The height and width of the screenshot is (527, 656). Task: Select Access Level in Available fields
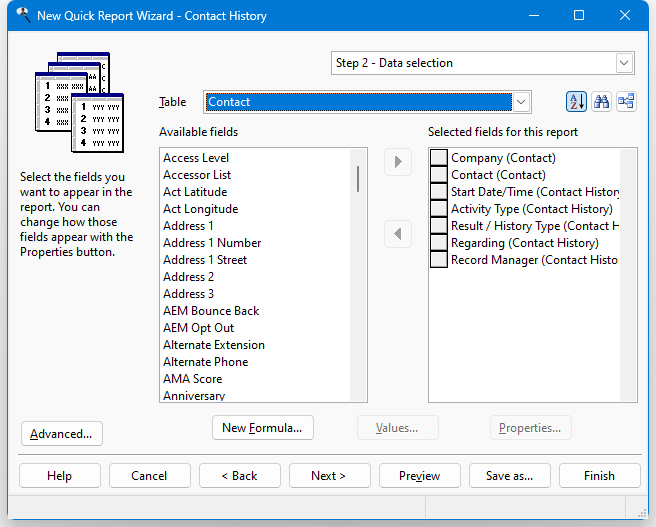point(256,158)
